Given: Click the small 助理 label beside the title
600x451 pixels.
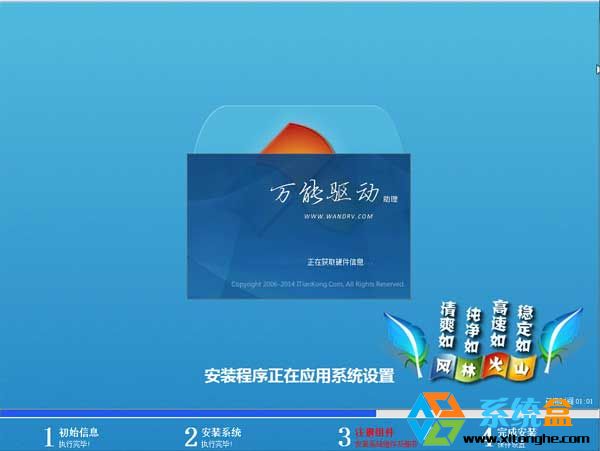Looking at the screenshot, I should [x=391, y=199].
